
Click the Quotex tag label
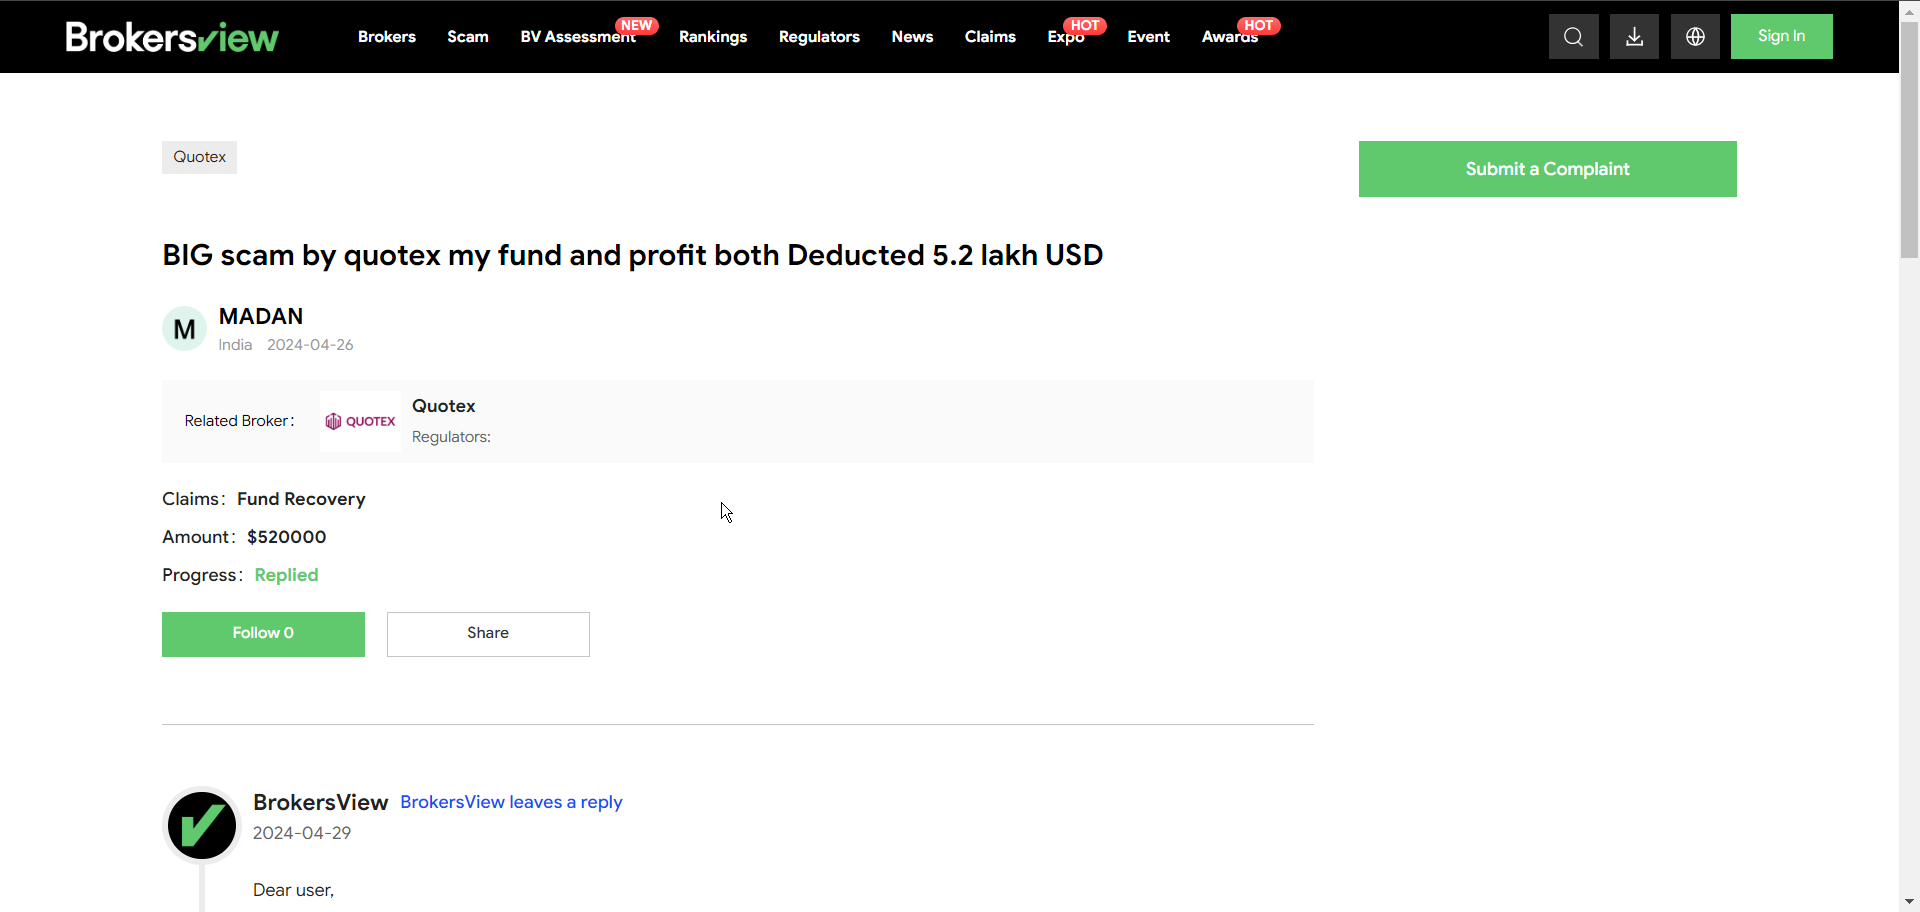tap(199, 157)
